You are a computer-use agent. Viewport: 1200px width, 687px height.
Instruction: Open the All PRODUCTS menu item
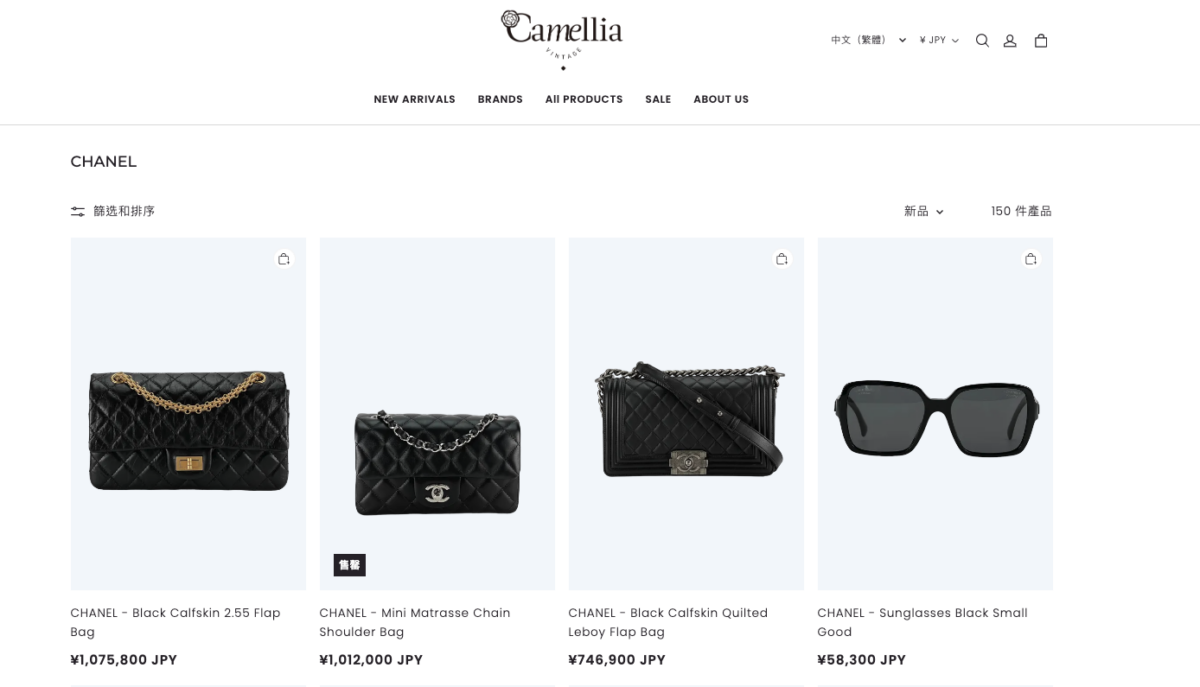tap(584, 99)
